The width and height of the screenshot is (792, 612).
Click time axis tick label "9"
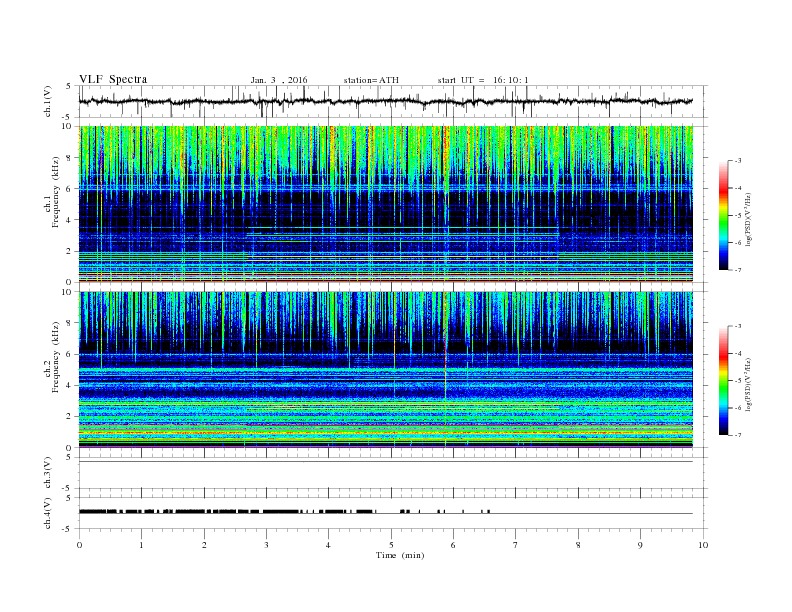(640, 545)
